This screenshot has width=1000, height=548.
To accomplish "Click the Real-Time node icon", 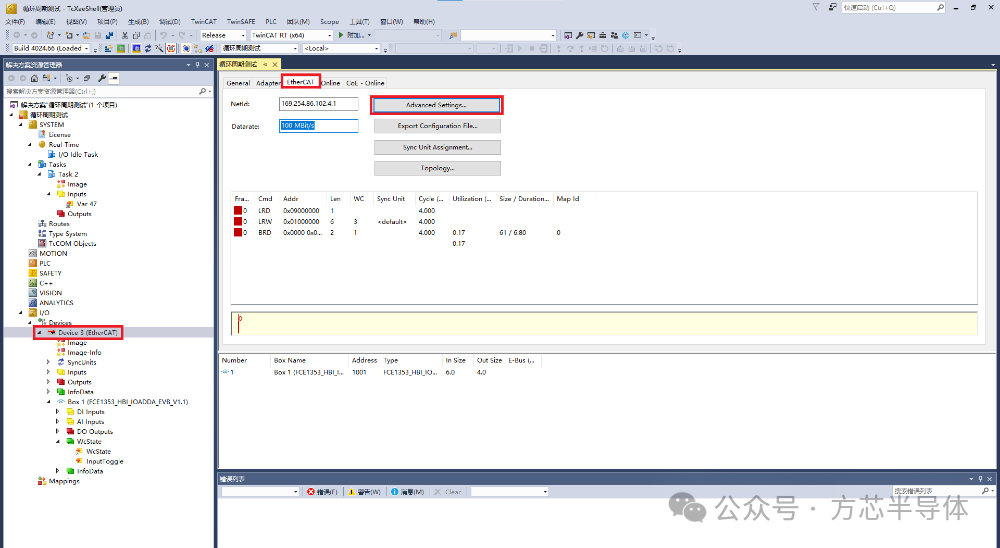I will click(42, 145).
